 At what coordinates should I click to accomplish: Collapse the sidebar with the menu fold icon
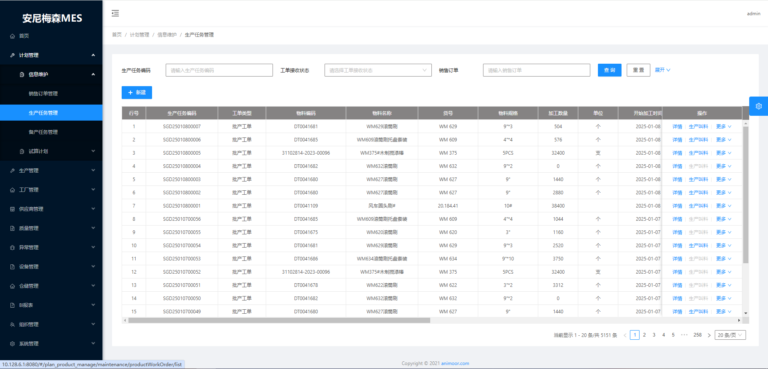coord(115,13)
